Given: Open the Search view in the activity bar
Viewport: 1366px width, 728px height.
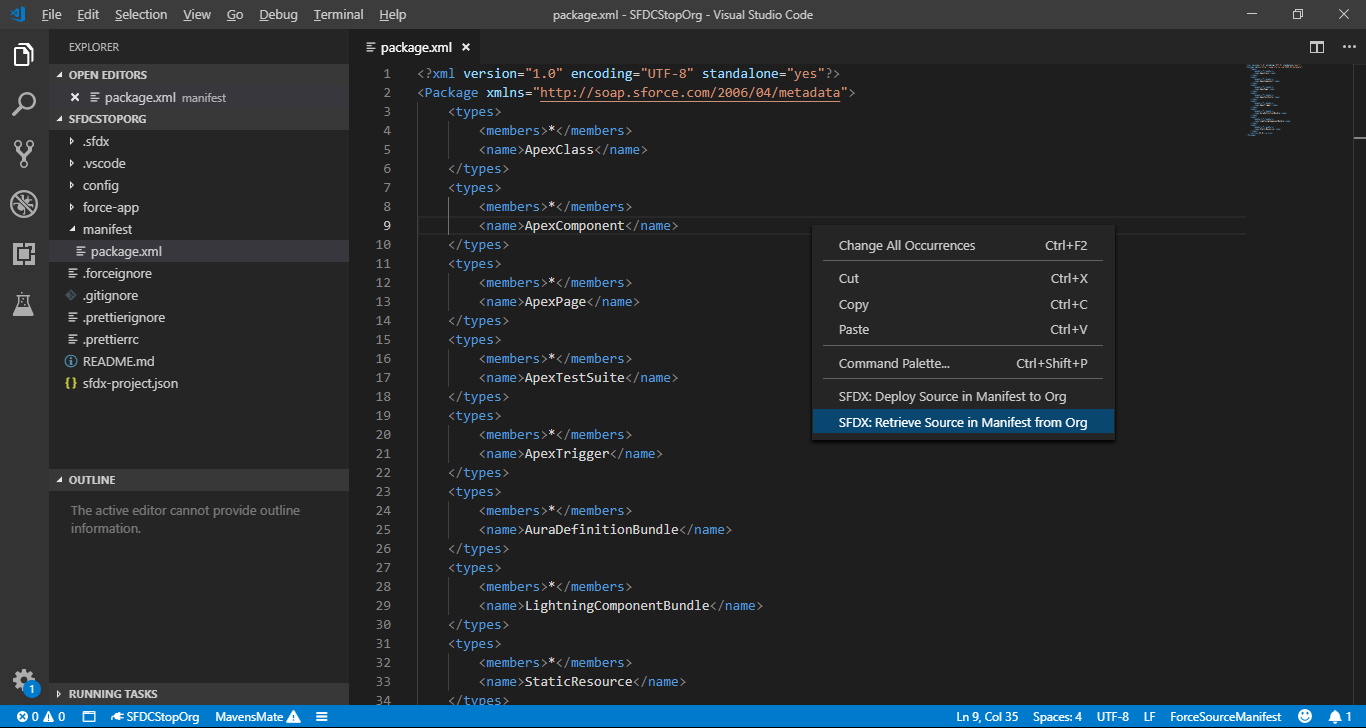Looking at the screenshot, I should (x=24, y=104).
